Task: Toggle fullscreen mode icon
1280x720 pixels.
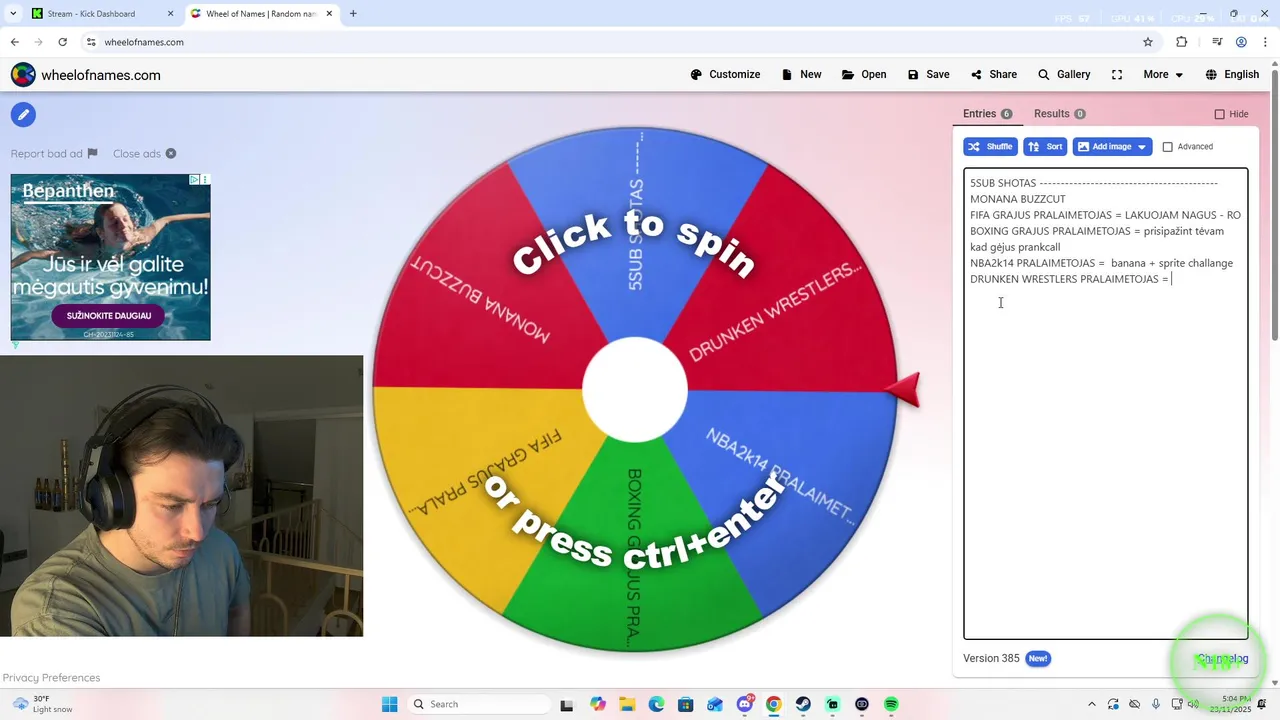Action: (x=1117, y=75)
